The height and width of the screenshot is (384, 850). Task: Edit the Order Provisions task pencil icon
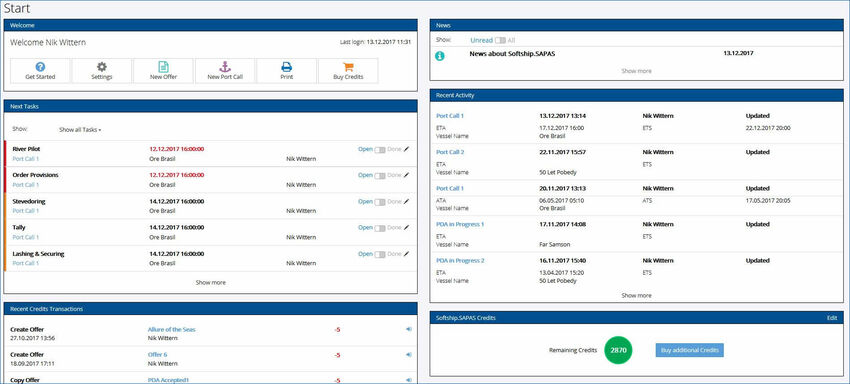click(x=407, y=175)
